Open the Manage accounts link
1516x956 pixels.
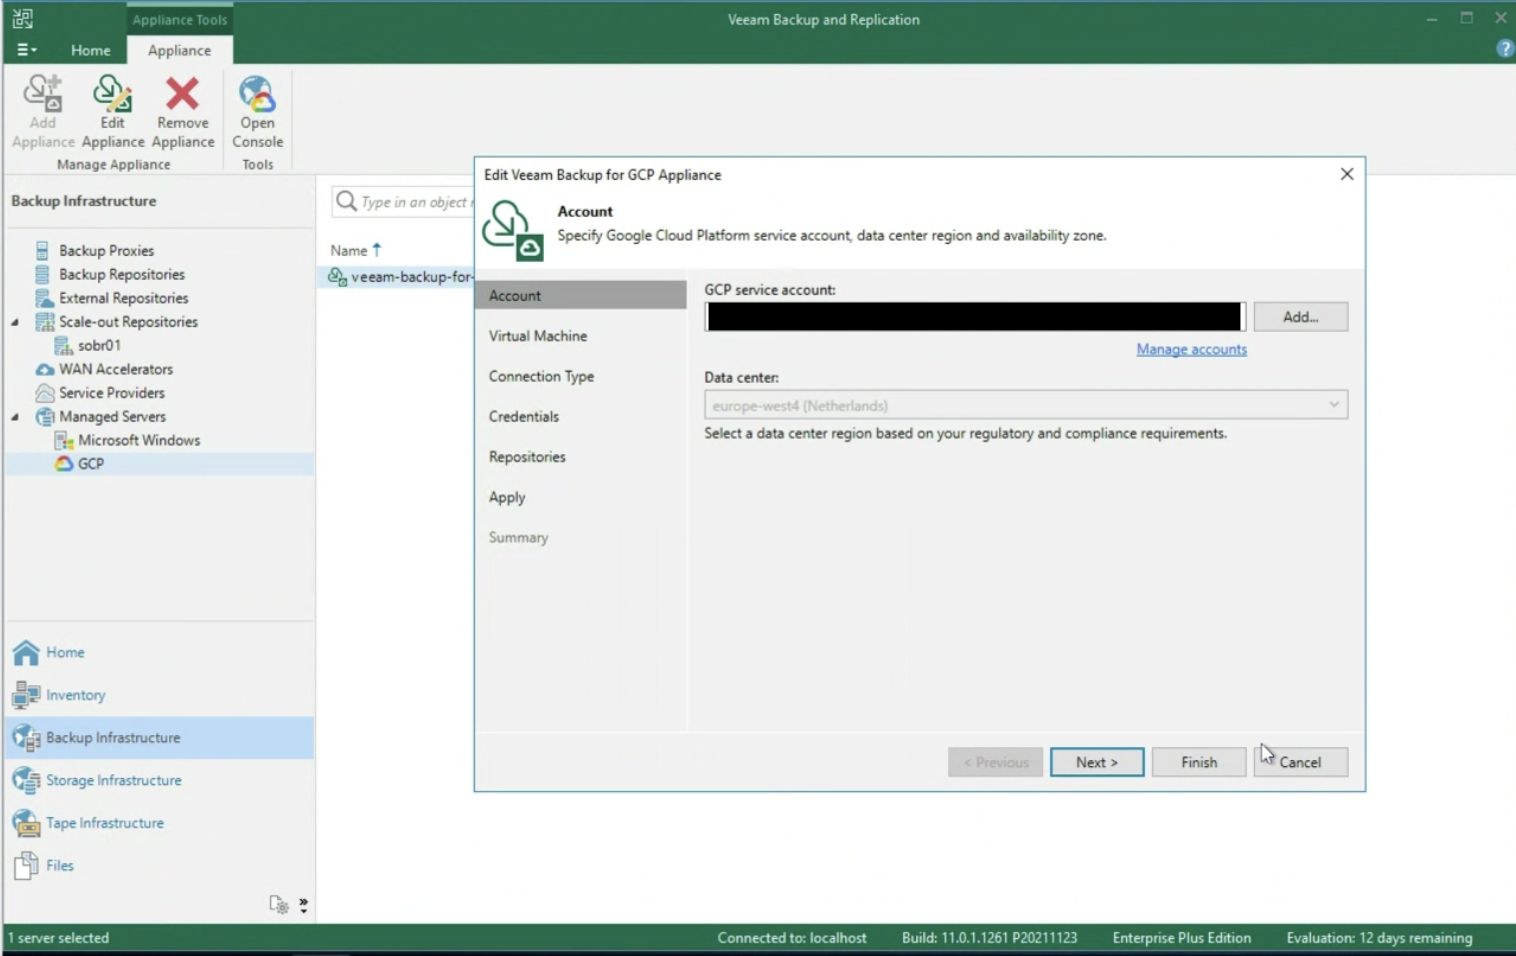pyautogui.click(x=1191, y=349)
